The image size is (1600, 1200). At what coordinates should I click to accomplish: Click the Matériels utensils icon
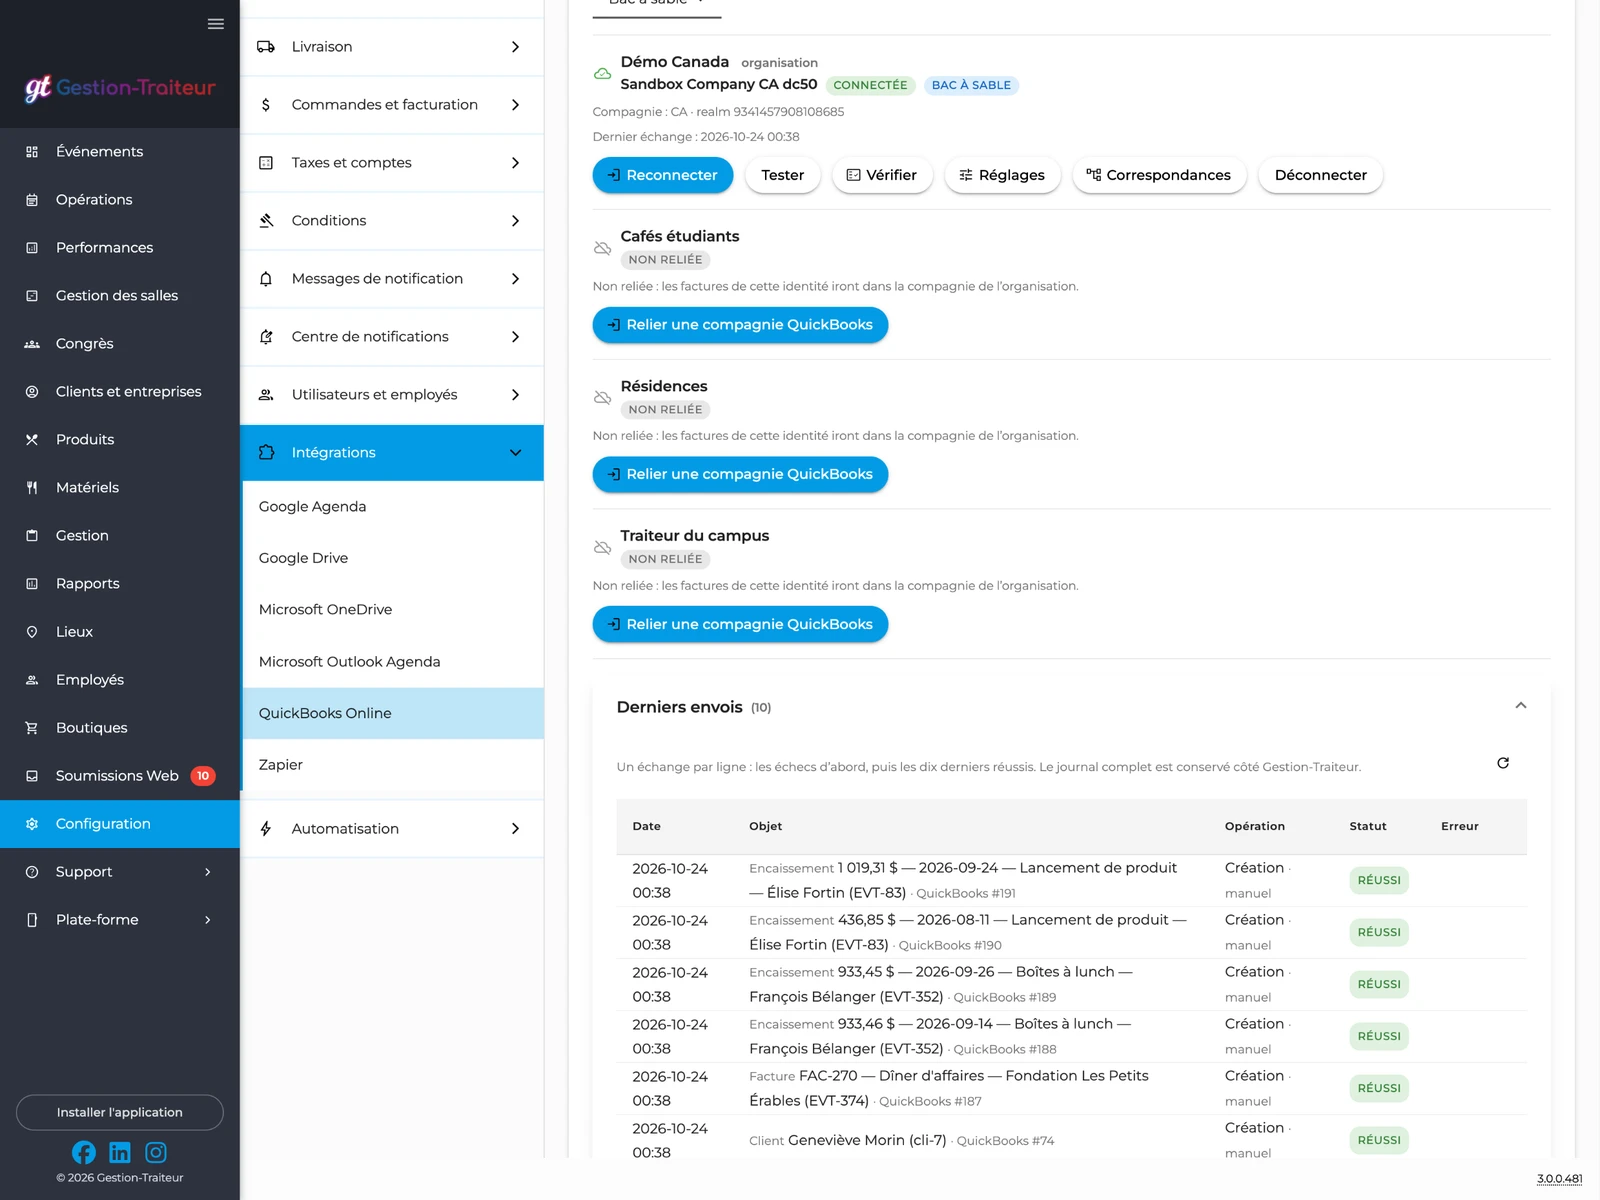[32, 488]
